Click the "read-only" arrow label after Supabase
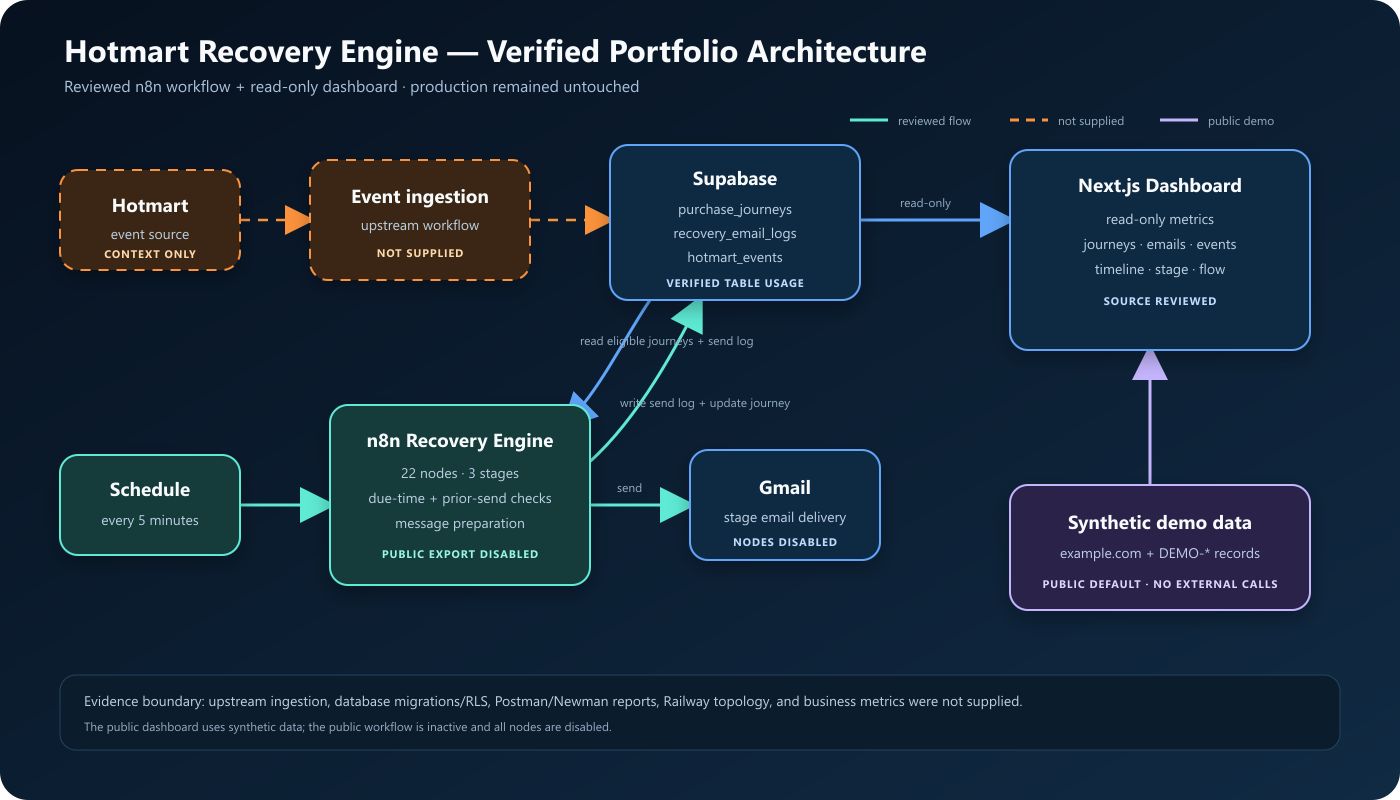The image size is (1400, 800). pyautogui.click(x=925, y=203)
